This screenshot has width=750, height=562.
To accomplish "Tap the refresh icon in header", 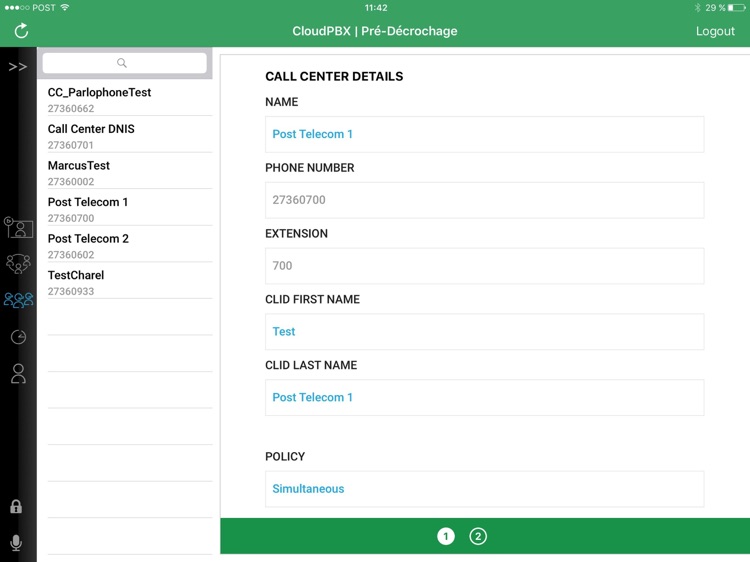I will [21, 31].
